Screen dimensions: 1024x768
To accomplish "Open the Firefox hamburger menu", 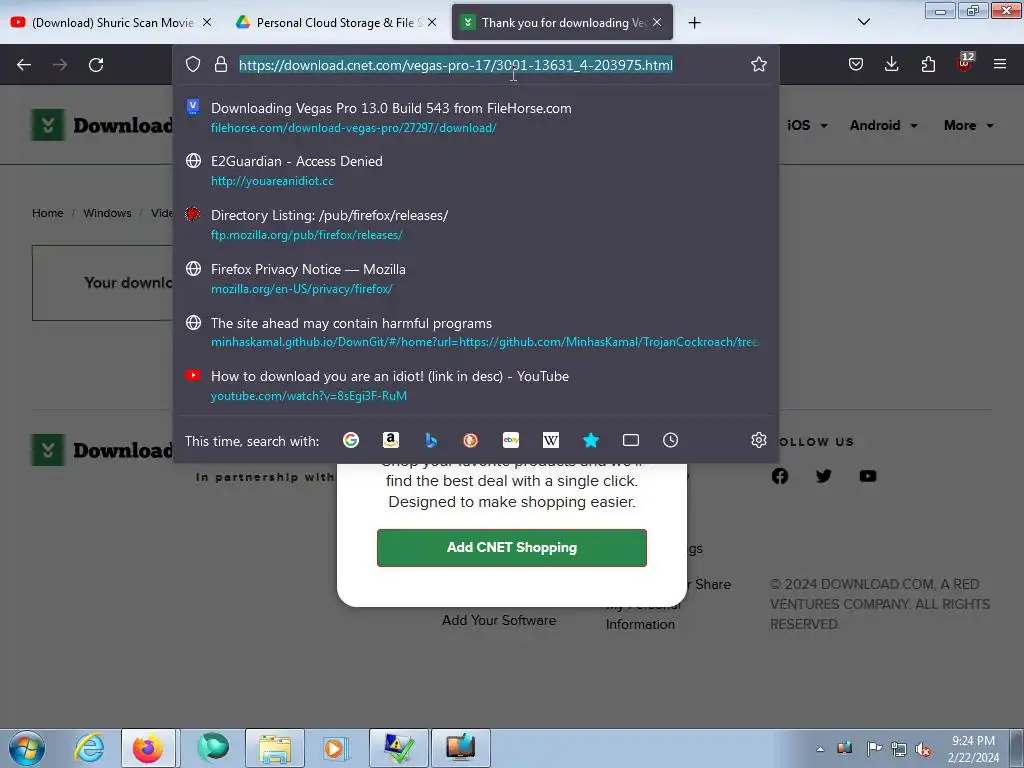I will (x=1000, y=64).
